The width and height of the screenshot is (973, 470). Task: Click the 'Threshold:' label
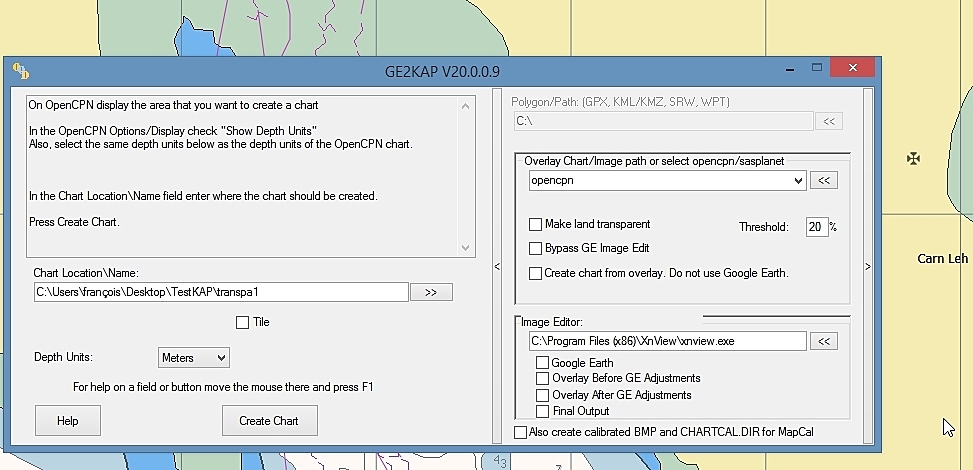(x=764, y=227)
